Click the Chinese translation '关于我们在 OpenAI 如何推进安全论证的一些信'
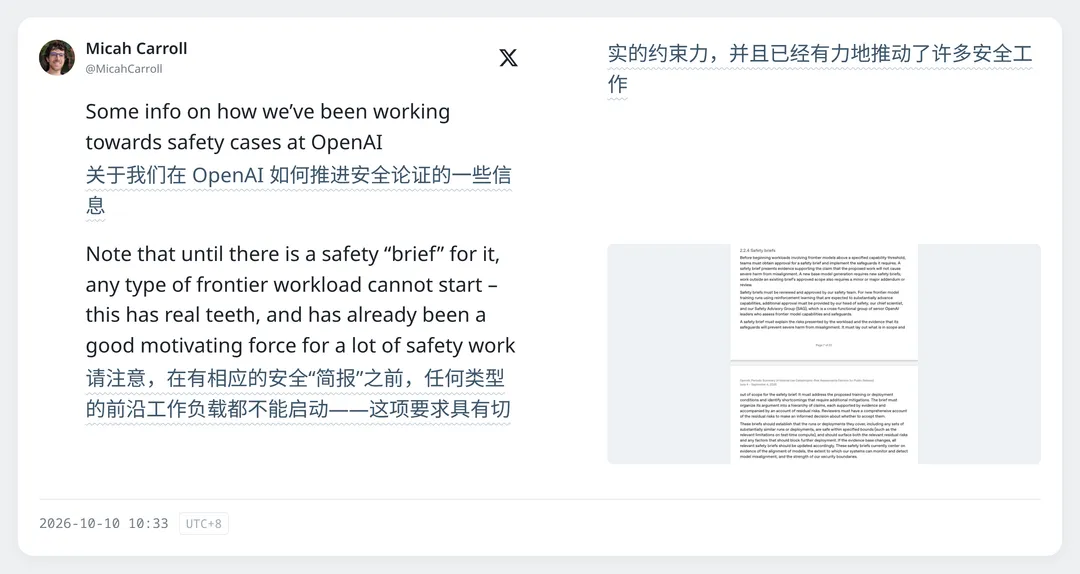 coord(299,175)
